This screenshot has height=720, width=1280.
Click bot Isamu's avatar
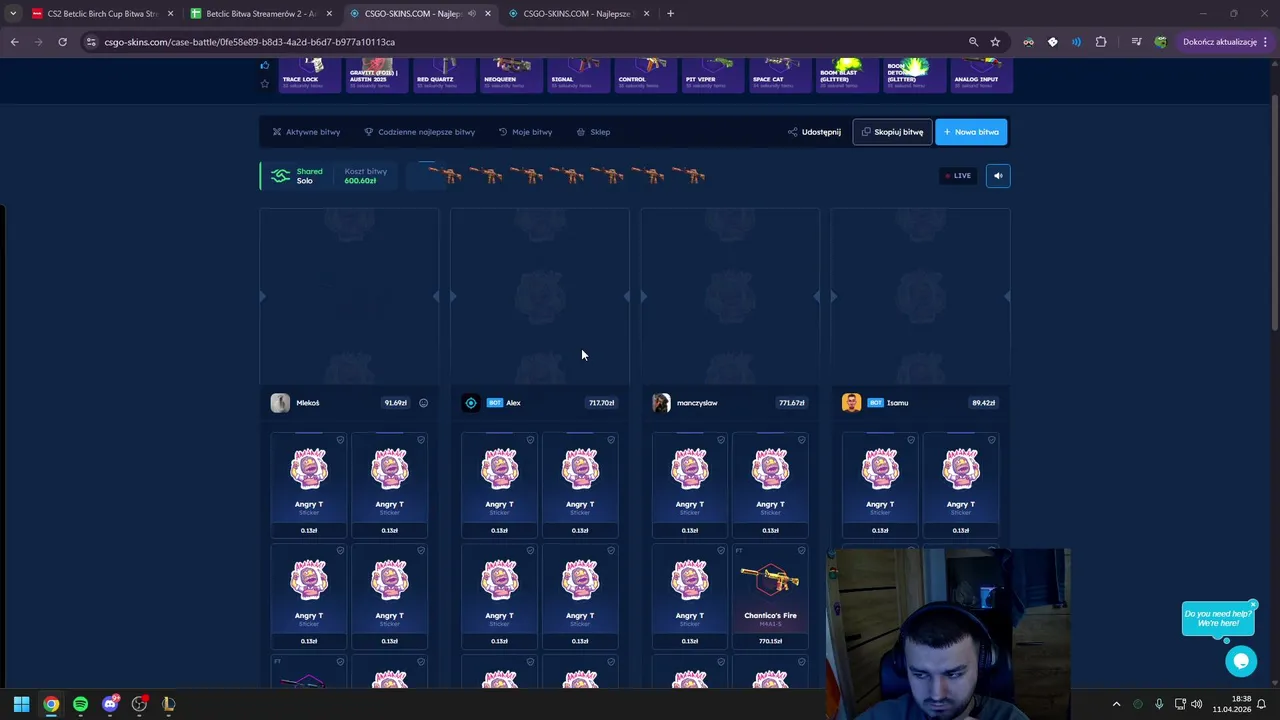[x=851, y=403]
